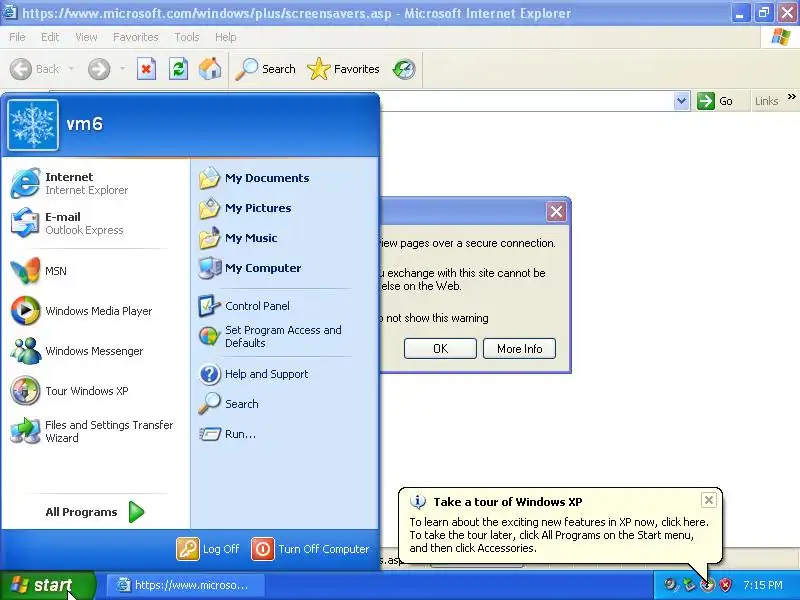Open My Computer
Screen dimensions: 800x600
point(286,268)
